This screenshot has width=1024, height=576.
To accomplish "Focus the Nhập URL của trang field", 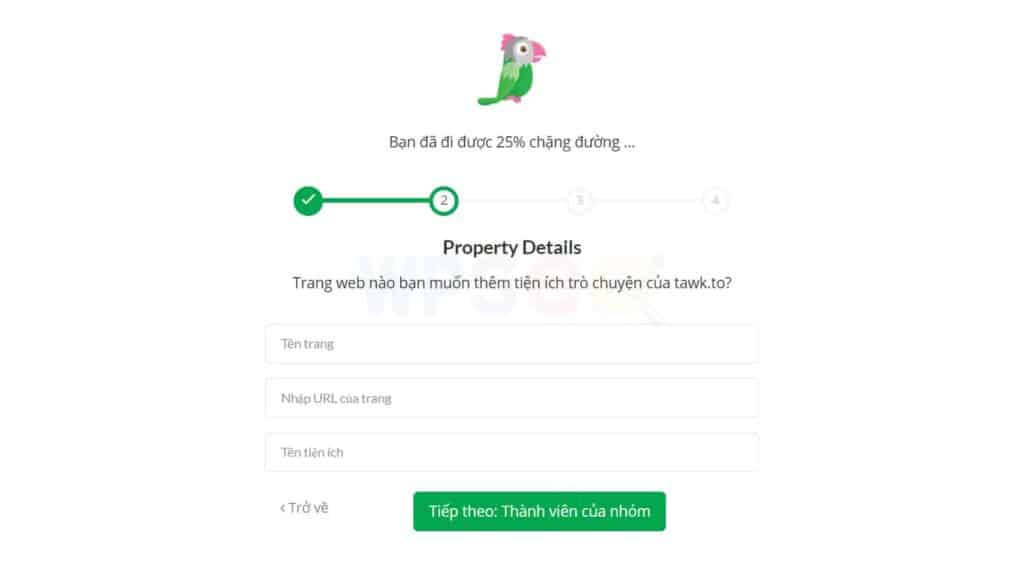I will (x=512, y=398).
